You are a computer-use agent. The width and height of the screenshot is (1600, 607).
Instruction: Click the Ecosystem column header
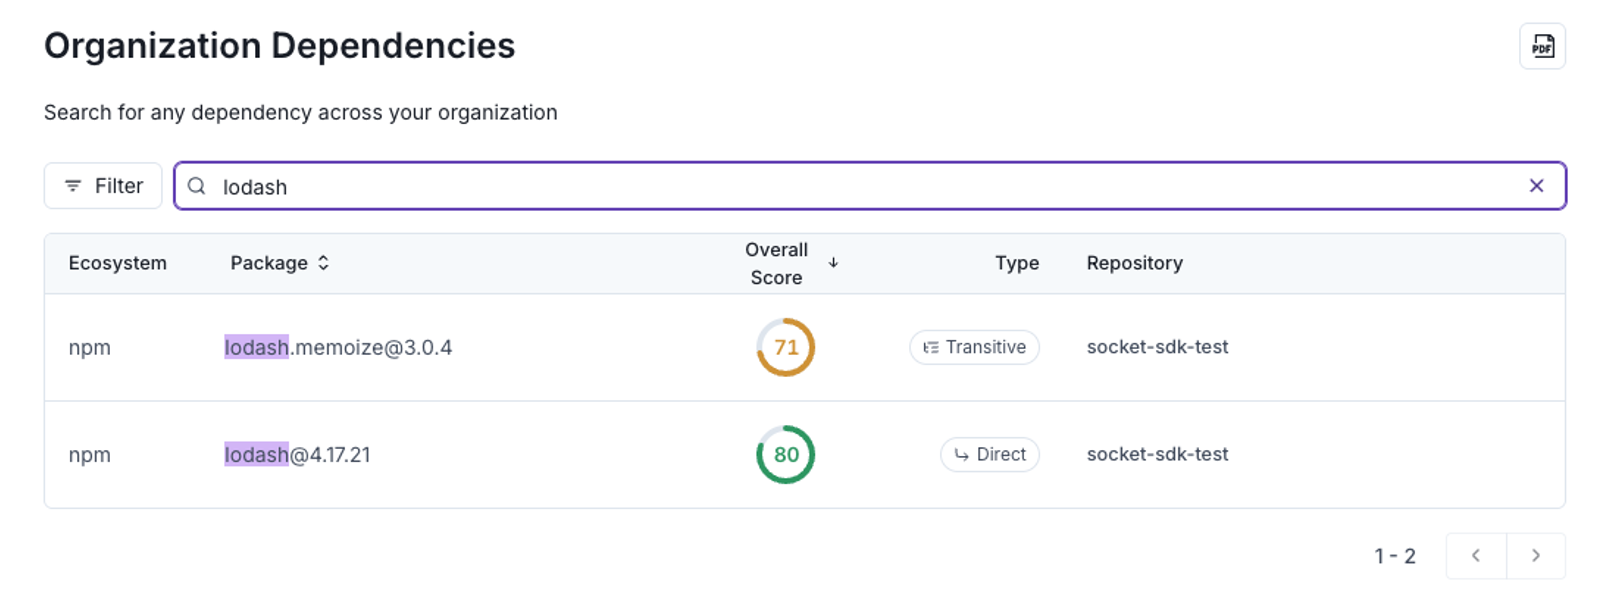pos(117,263)
